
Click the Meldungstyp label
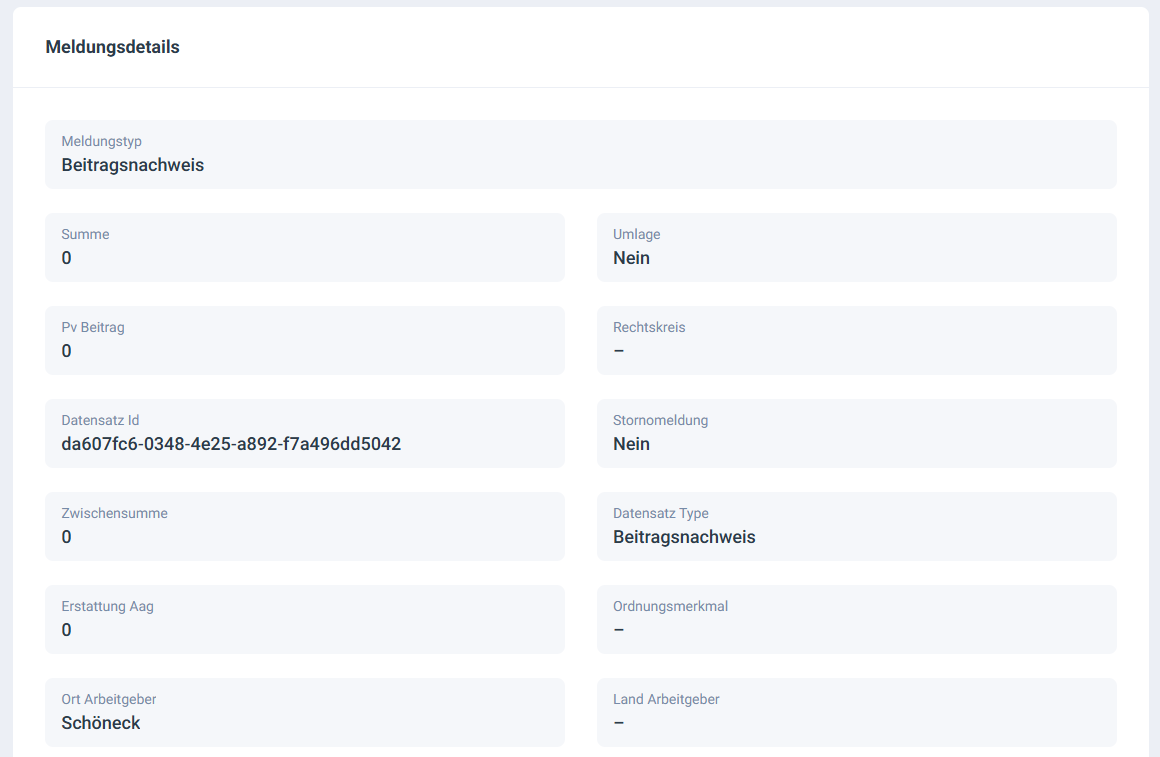click(x=101, y=142)
